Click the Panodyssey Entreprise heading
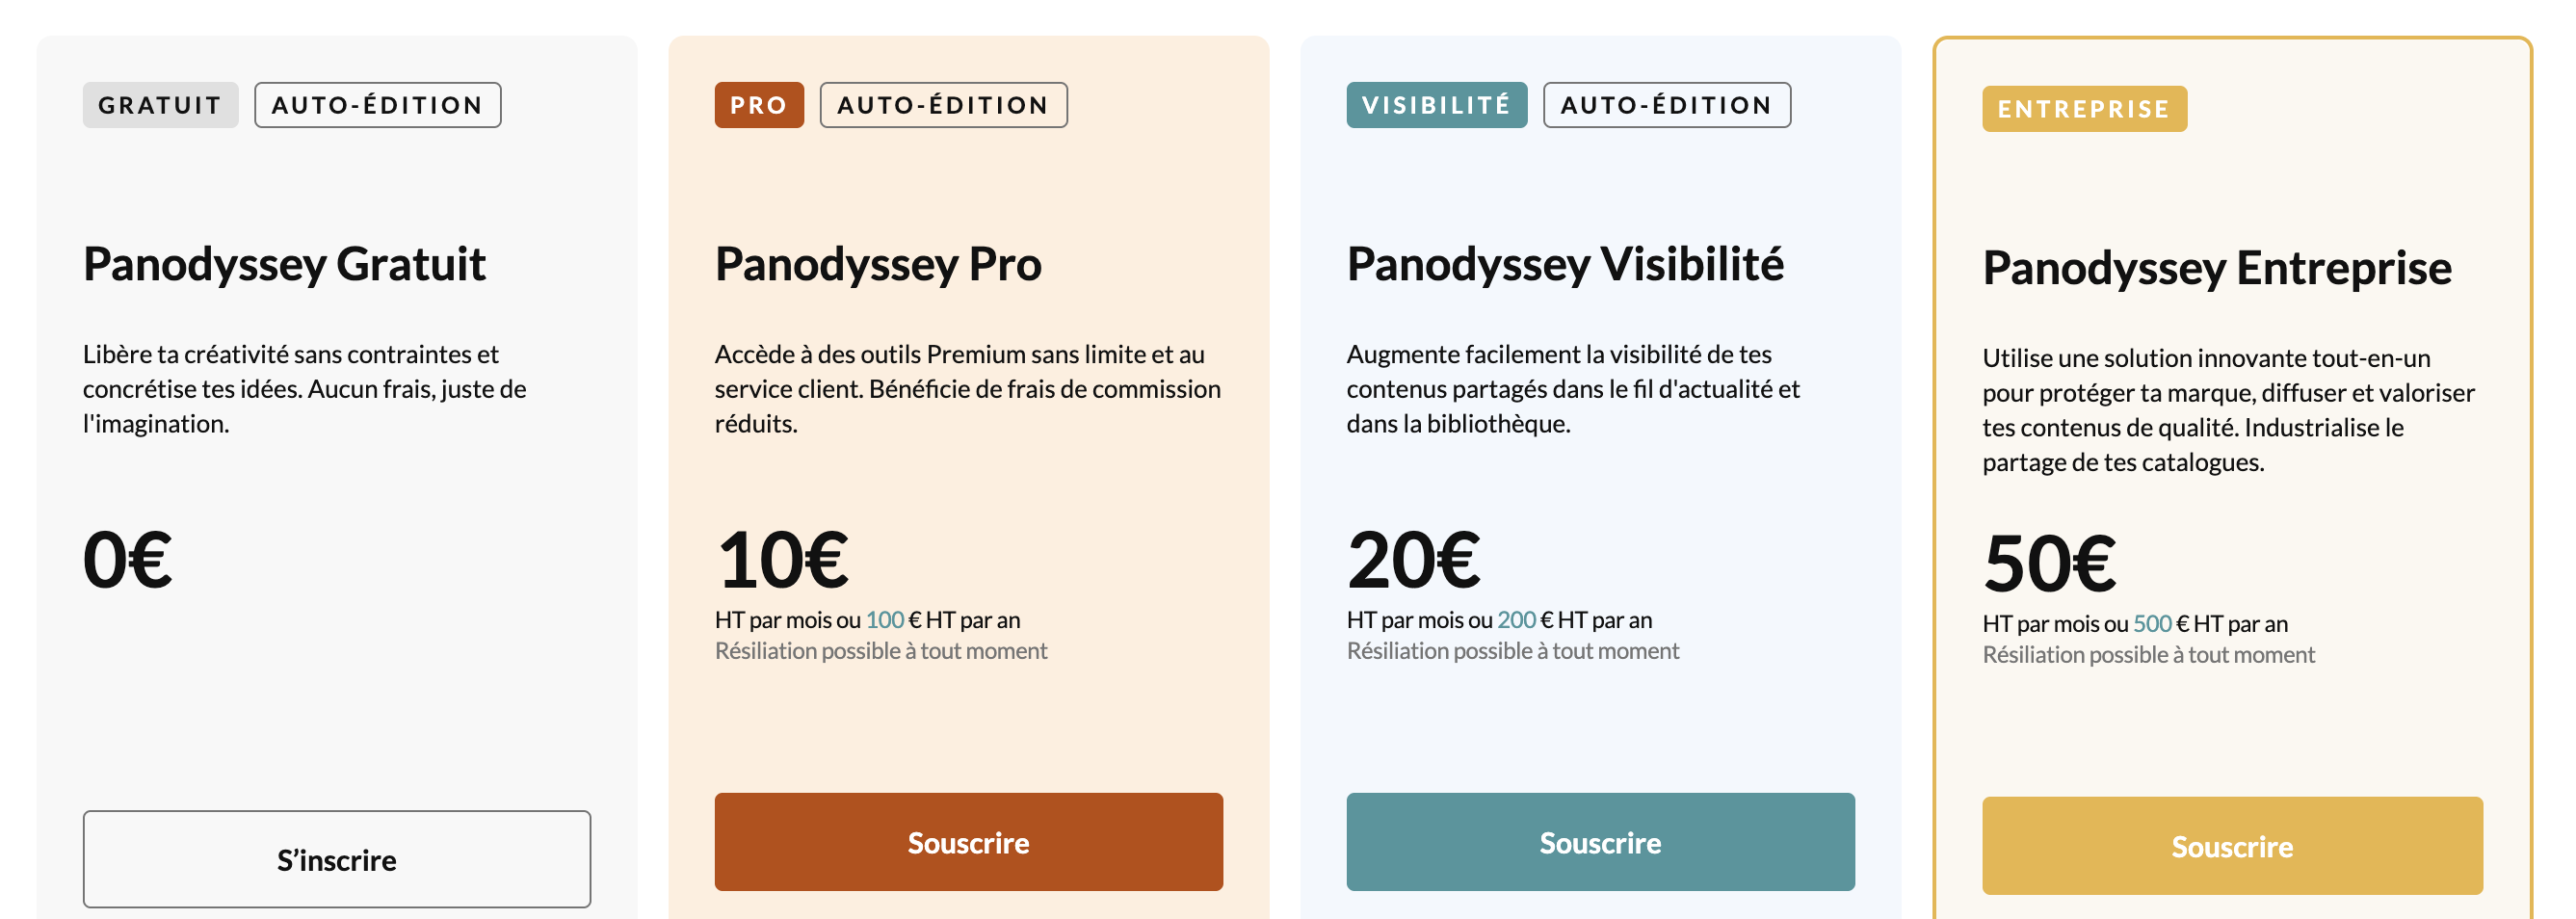2576x919 pixels. (x=2217, y=268)
